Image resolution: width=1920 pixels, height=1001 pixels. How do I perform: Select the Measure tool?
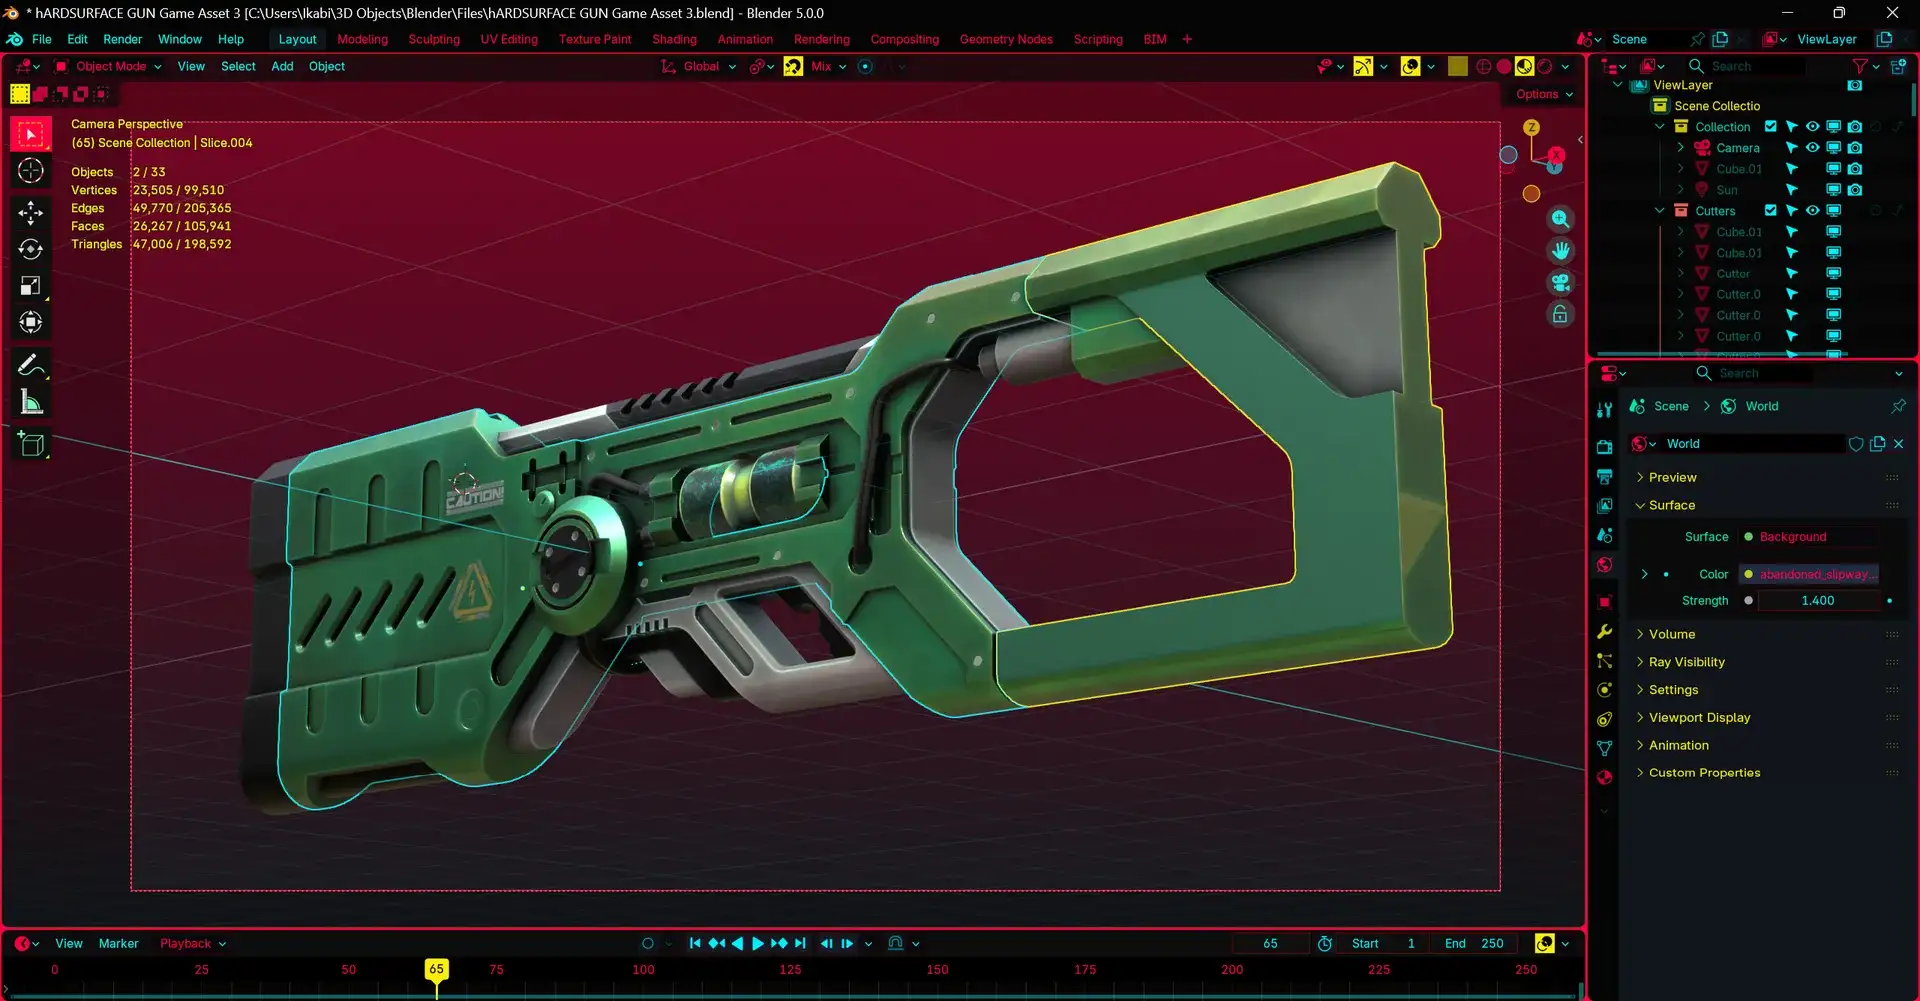pyautogui.click(x=31, y=401)
